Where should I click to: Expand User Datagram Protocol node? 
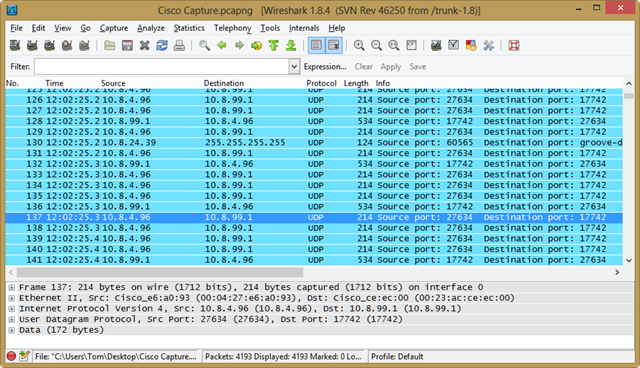click(x=12, y=319)
